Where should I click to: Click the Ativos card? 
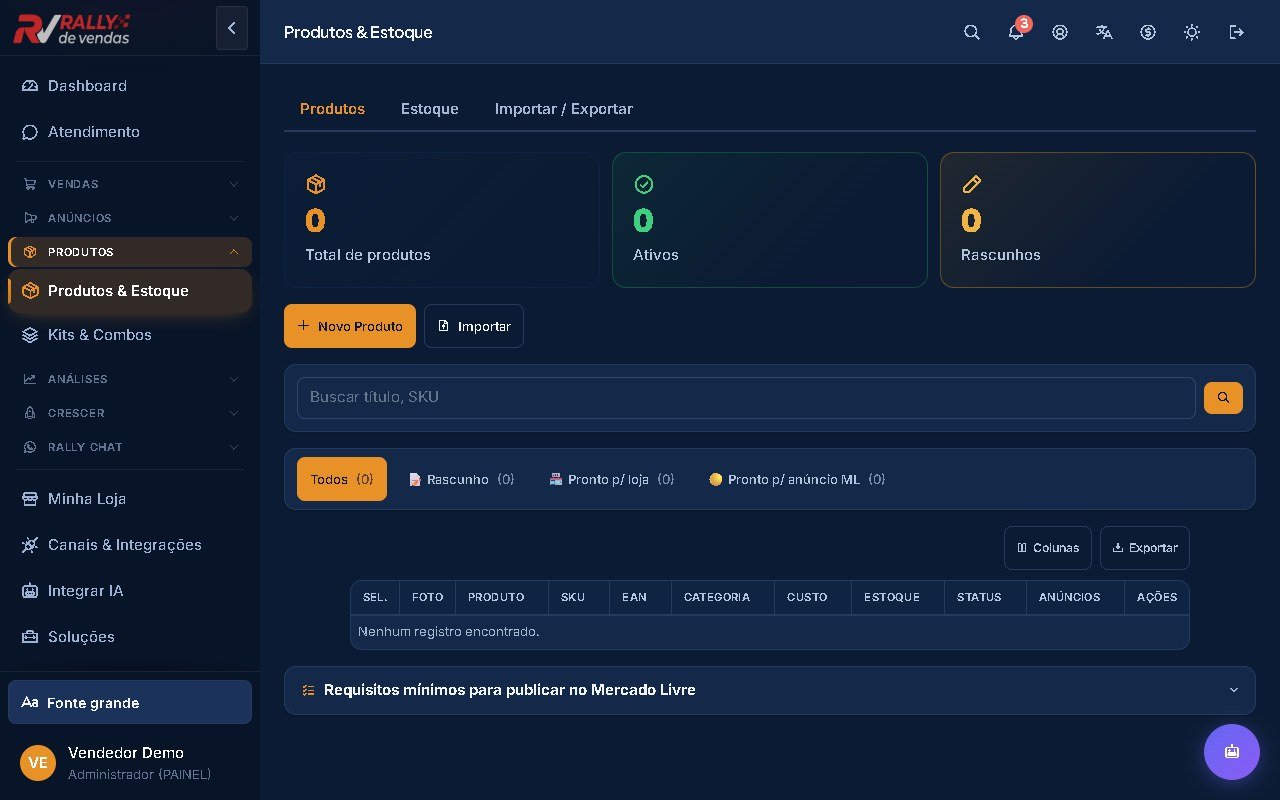[770, 220]
